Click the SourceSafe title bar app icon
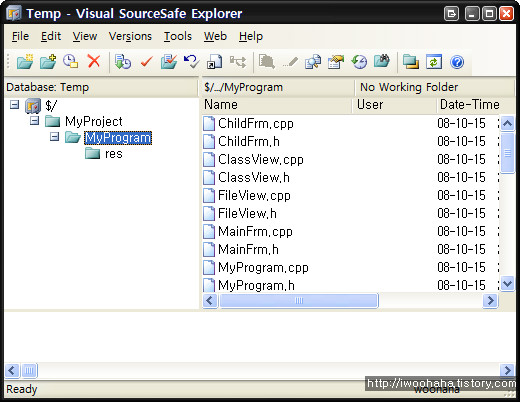520x402 pixels. pos(14,13)
